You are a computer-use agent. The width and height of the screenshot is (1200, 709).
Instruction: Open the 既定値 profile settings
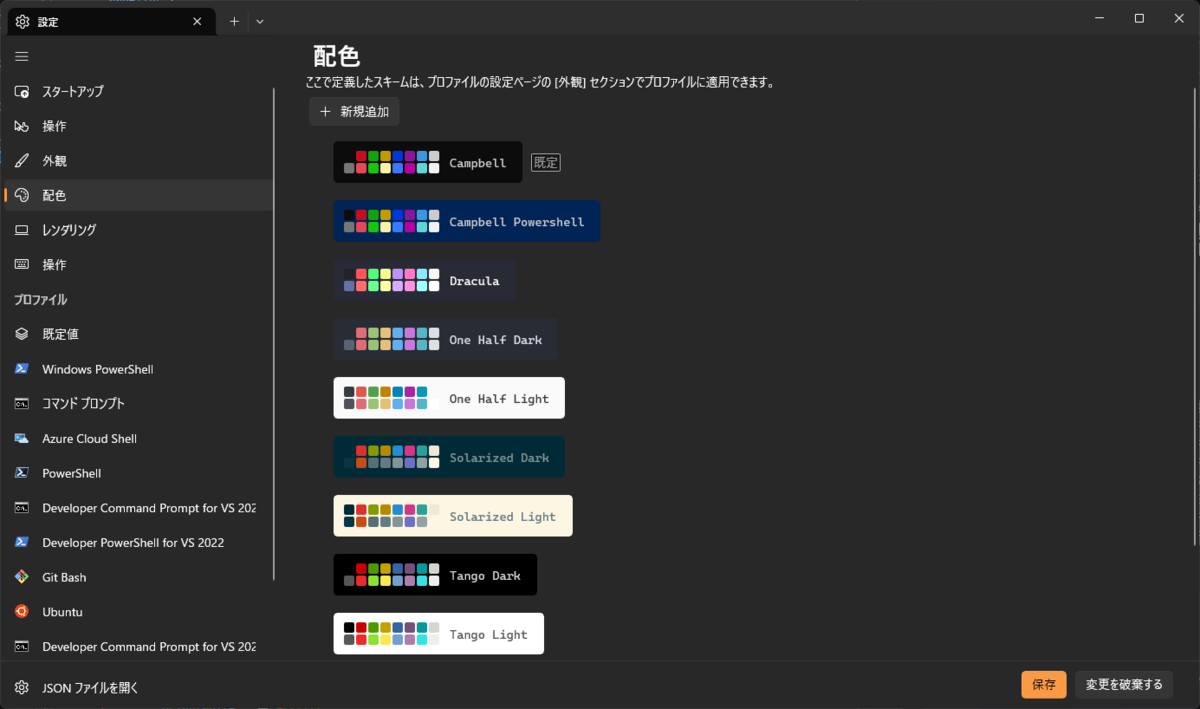[x=139, y=334]
